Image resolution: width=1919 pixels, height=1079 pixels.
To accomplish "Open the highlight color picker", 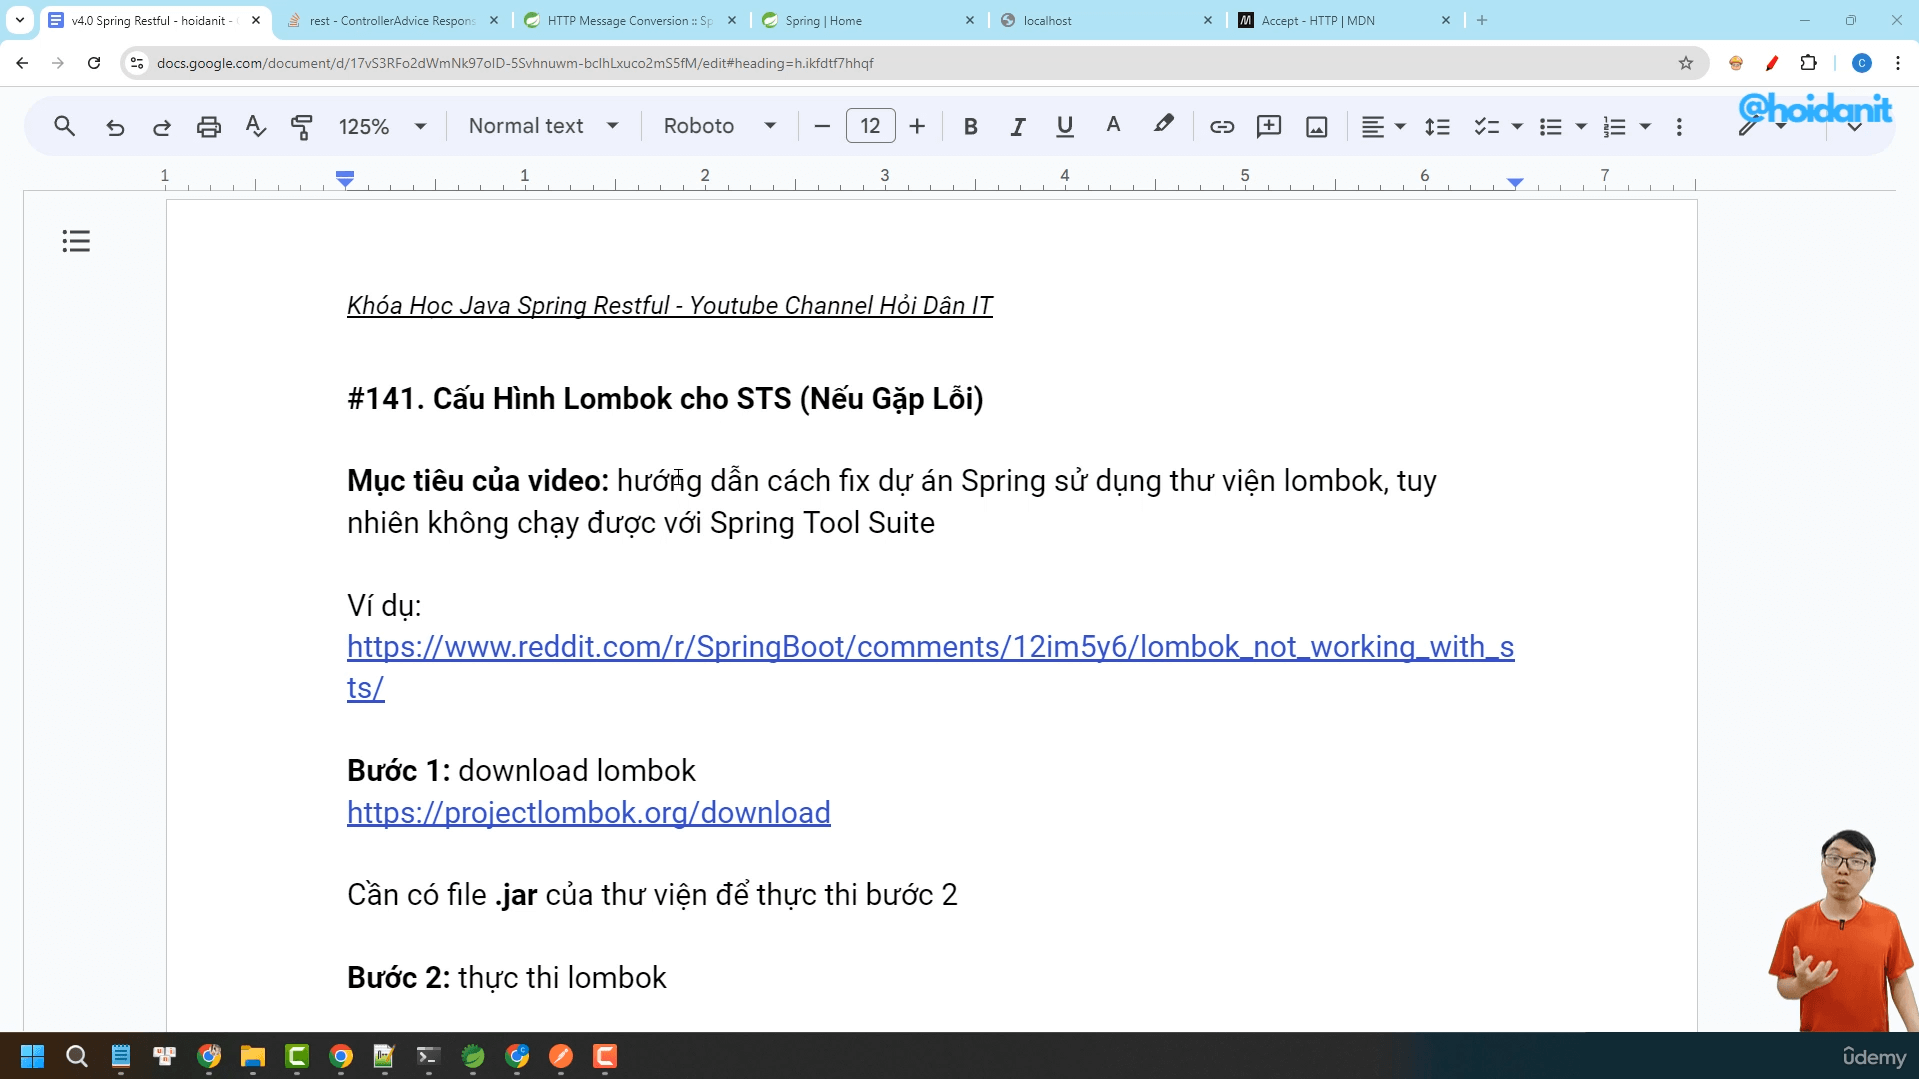I will pos(1163,127).
